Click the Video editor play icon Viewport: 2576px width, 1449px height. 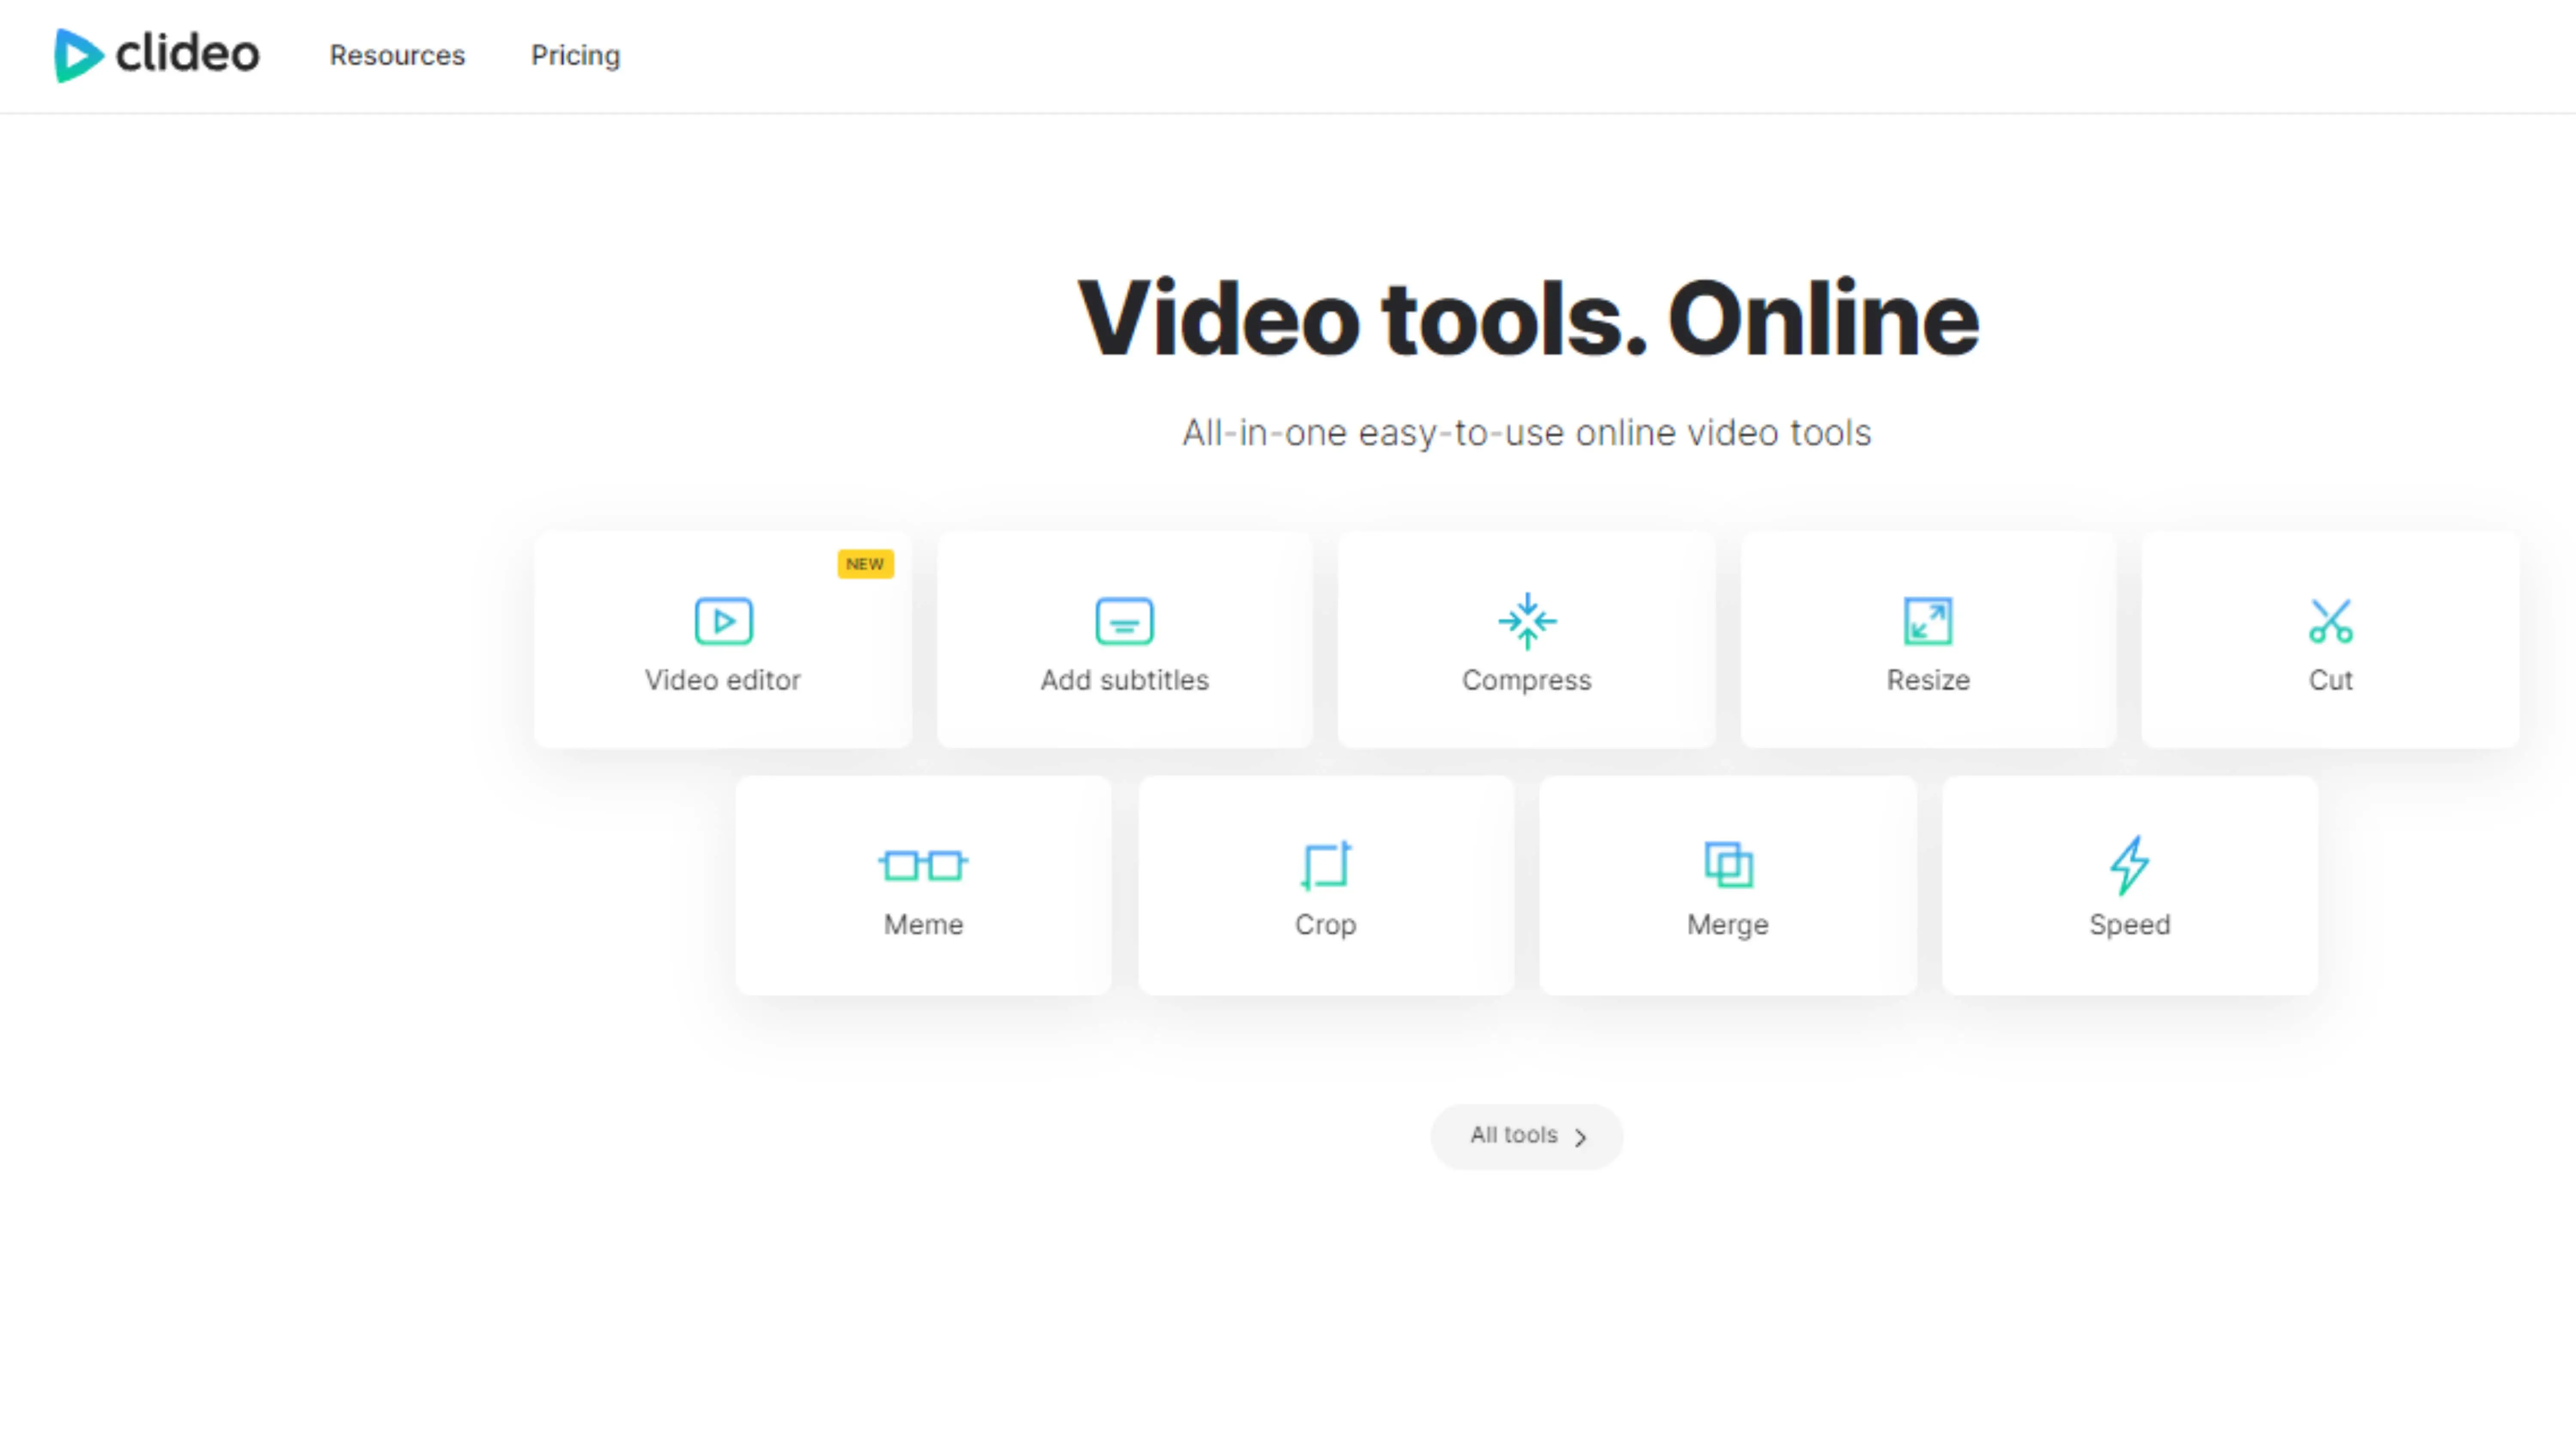point(723,621)
